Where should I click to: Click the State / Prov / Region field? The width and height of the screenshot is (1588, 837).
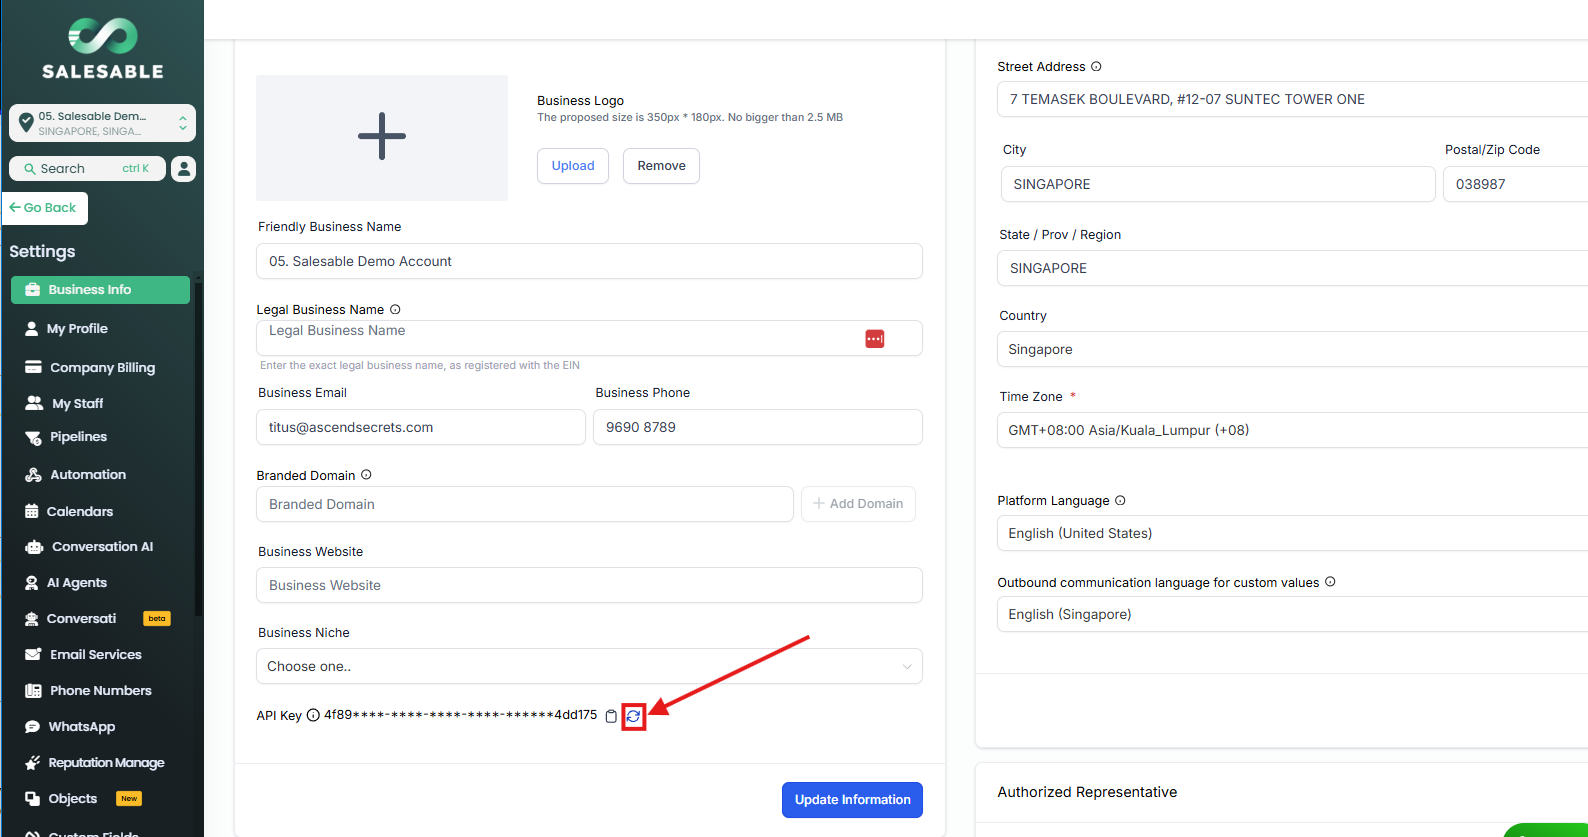coord(1292,268)
